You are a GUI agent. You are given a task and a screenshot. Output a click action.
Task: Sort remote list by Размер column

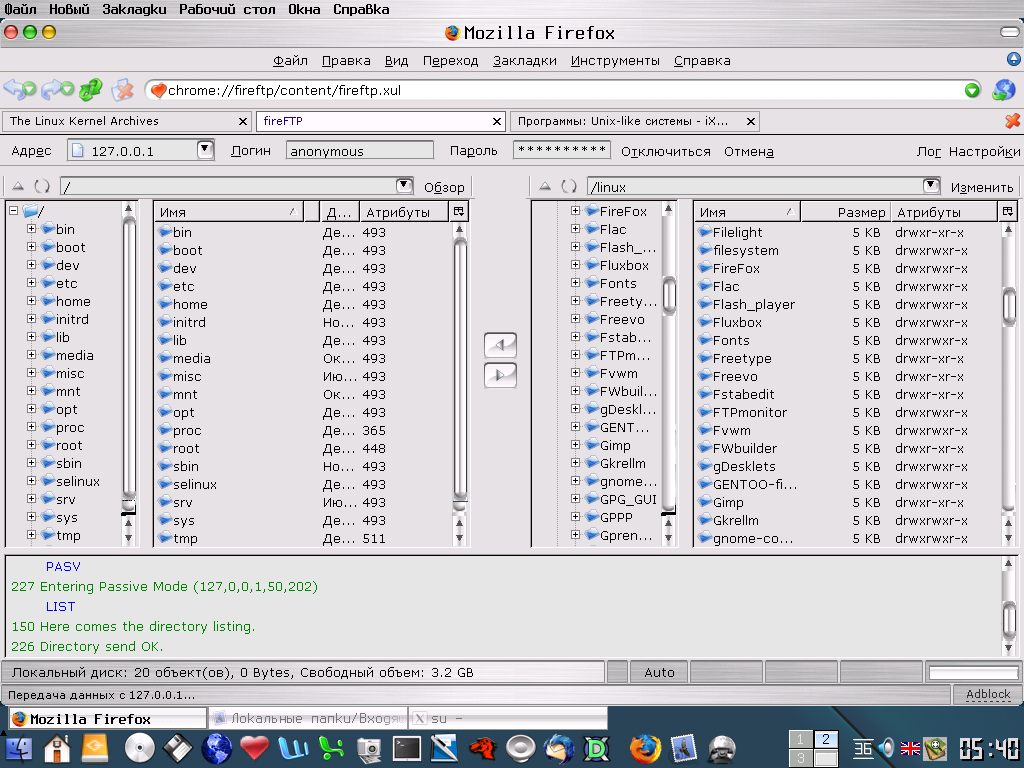[847, 212]
